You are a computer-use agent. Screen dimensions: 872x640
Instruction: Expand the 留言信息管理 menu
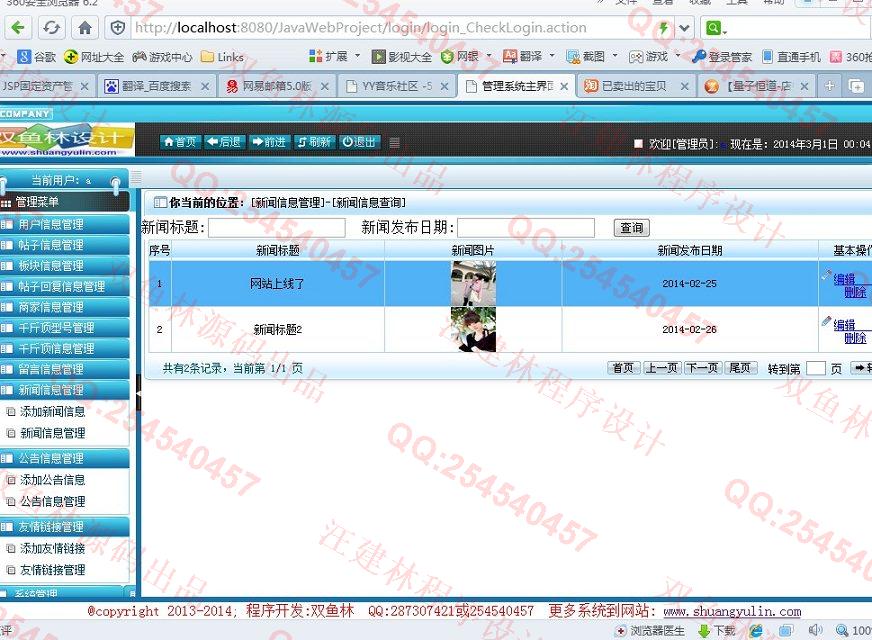(x=65, y=369)
